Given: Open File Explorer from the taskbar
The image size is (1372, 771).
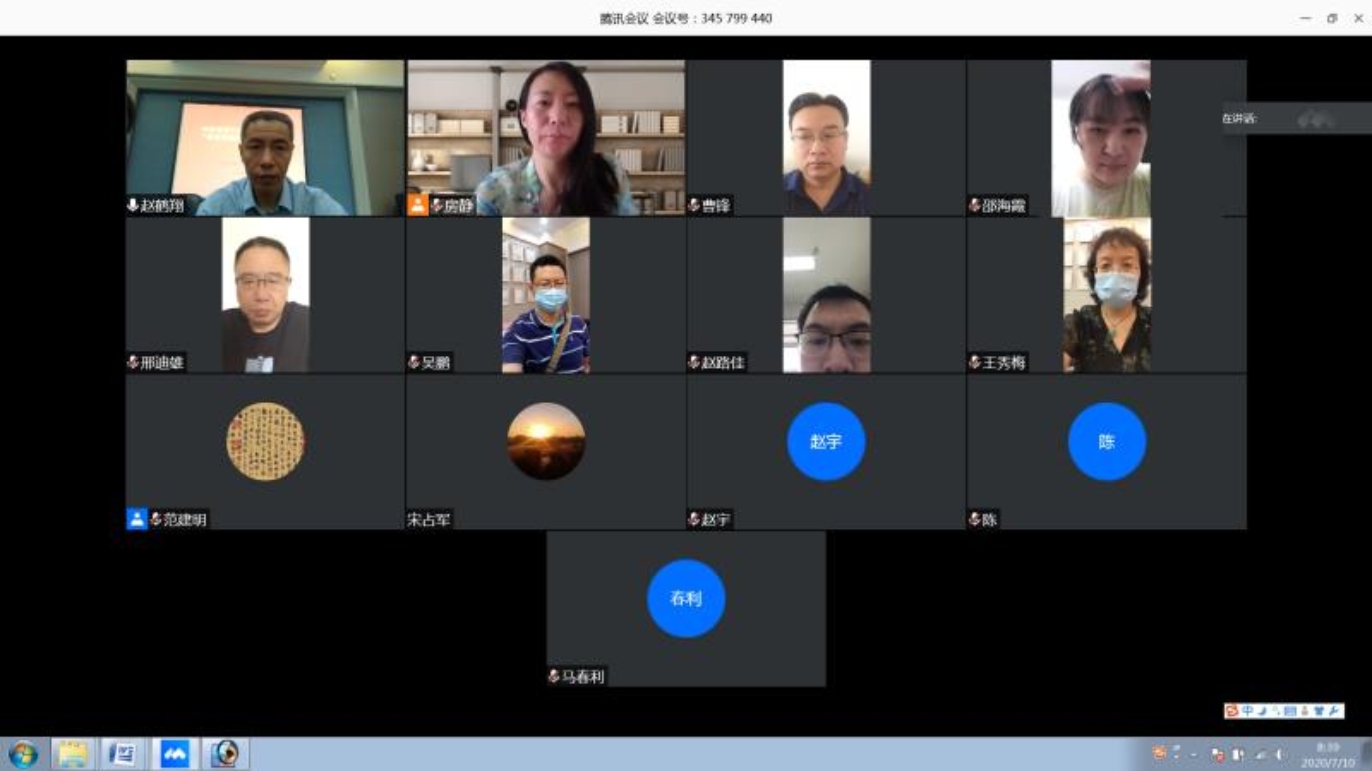Looking at the screenshot, I should (x=72, y=753).
